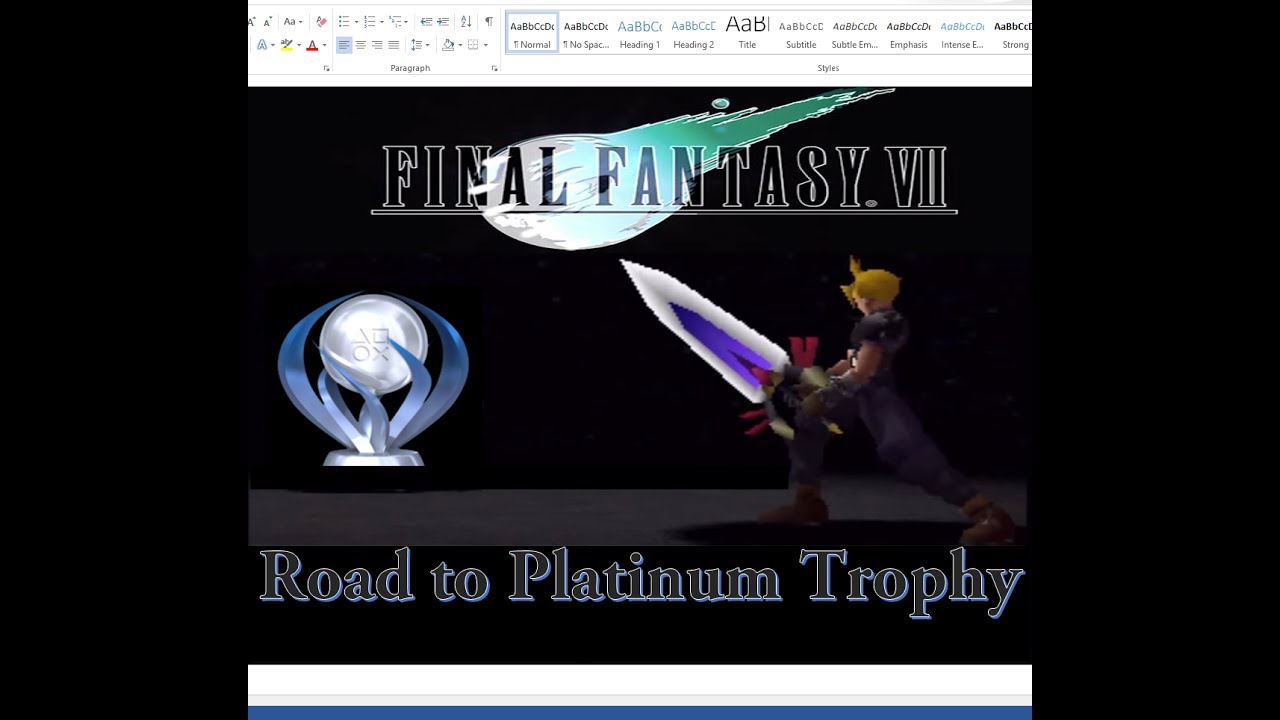Apply yellow text highlight color
The height and width of the screenshot is (720, 1280).
pyautogui.click(x=286, y=45)
